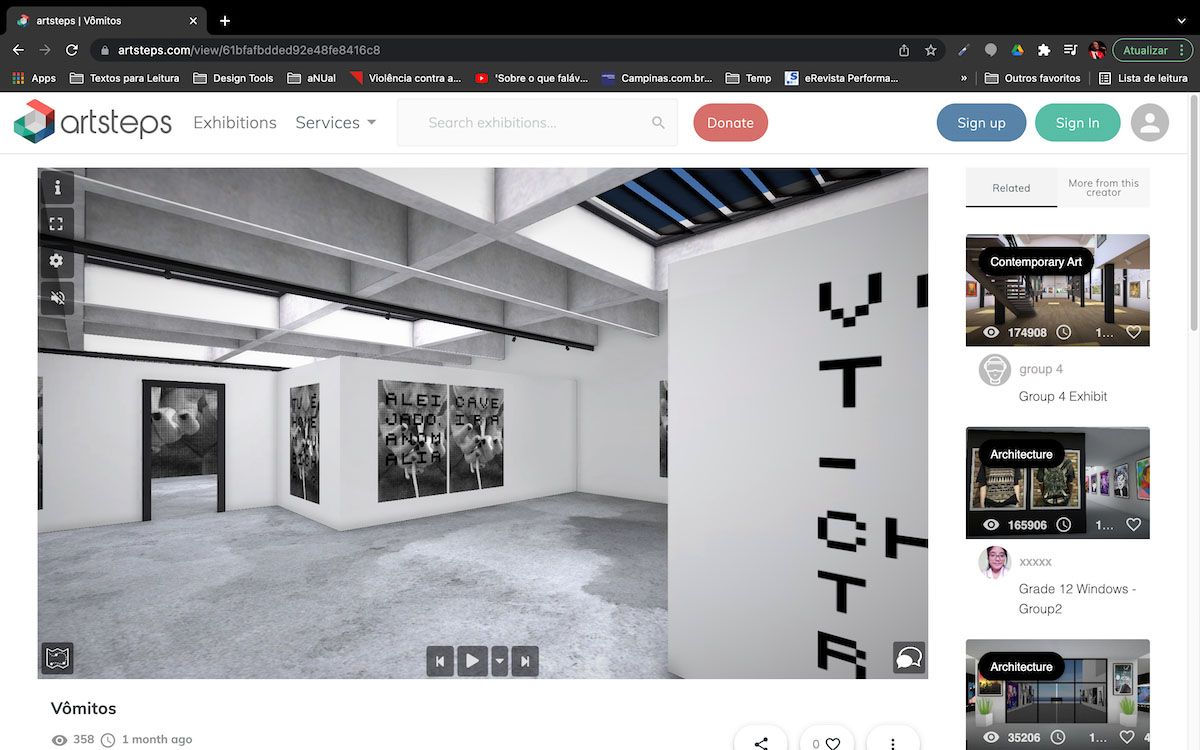Expand the tour options dropdown arrow
Screen dimensions: 1200x750
[x=499, y=660]
